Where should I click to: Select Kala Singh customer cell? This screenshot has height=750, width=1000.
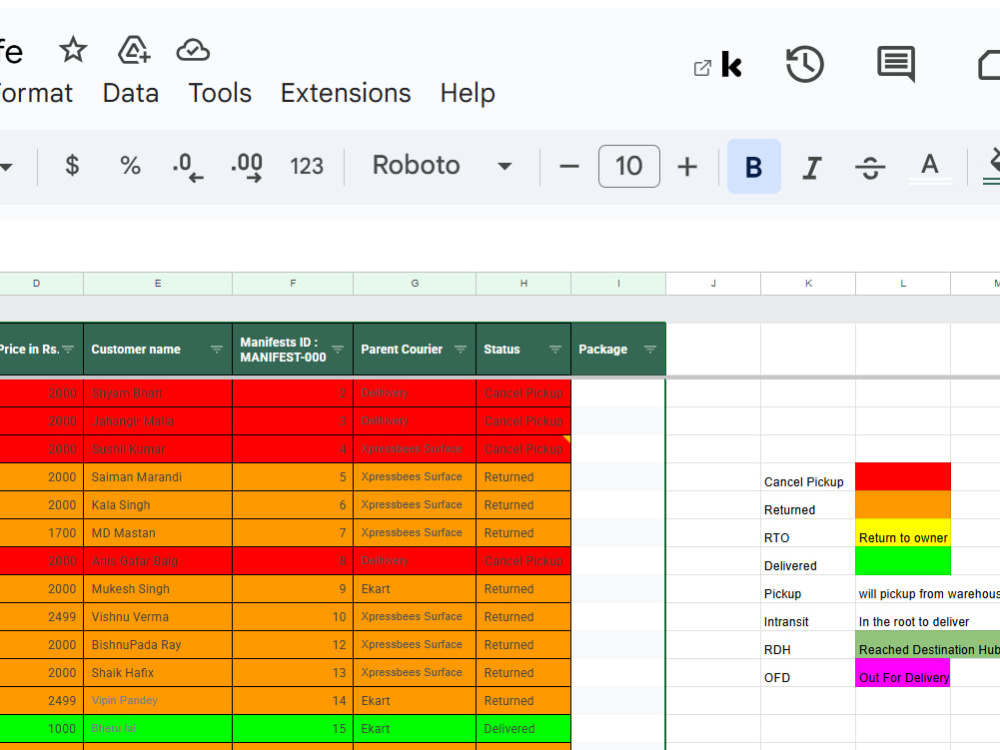(158, 505)
